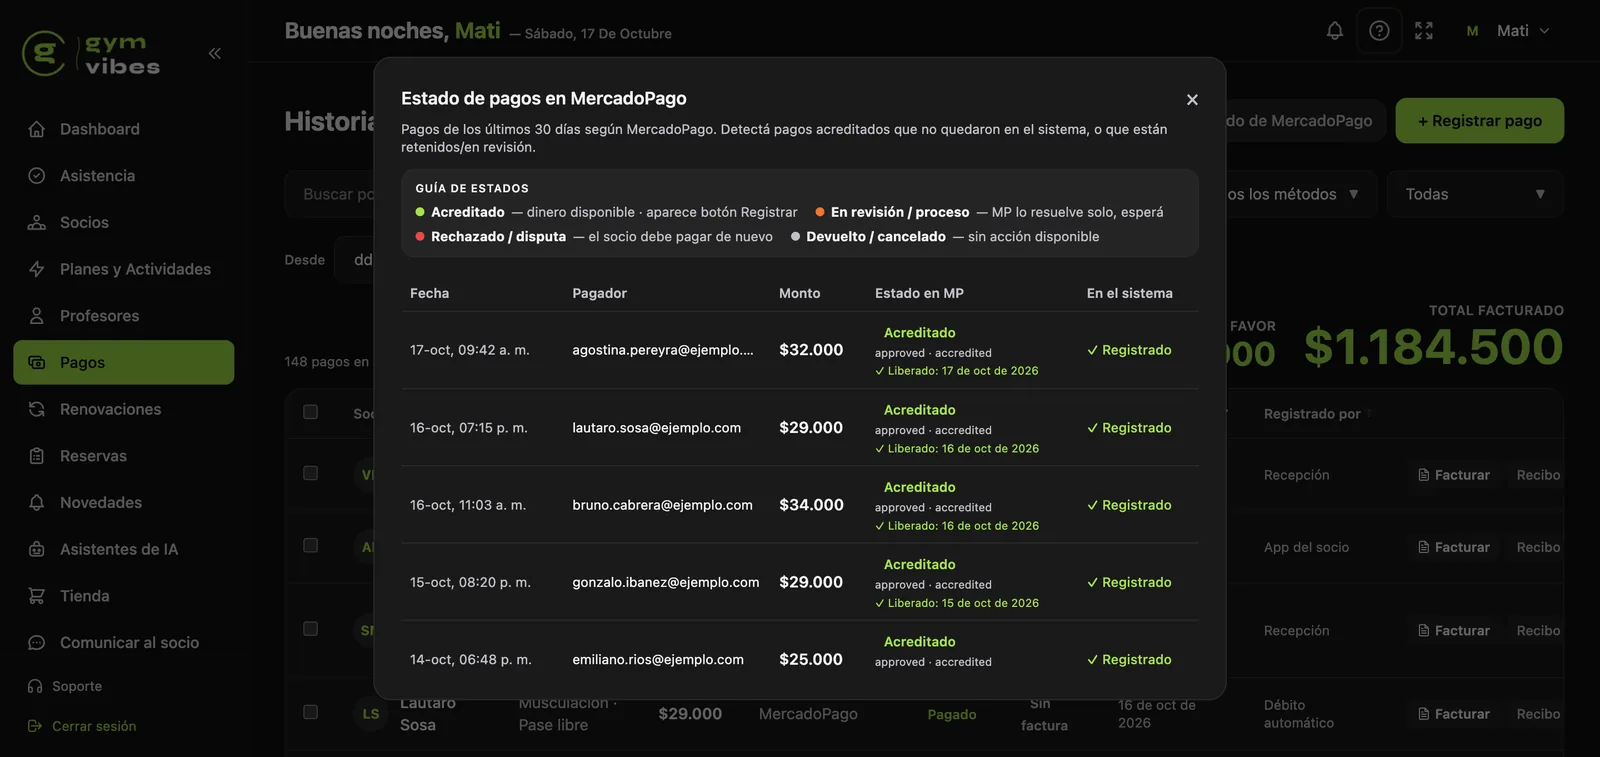Check the checkbox in the Lautaro Sosa row
The height and width of the screenshot is (757, 1600).
click(x=311, y=712)
